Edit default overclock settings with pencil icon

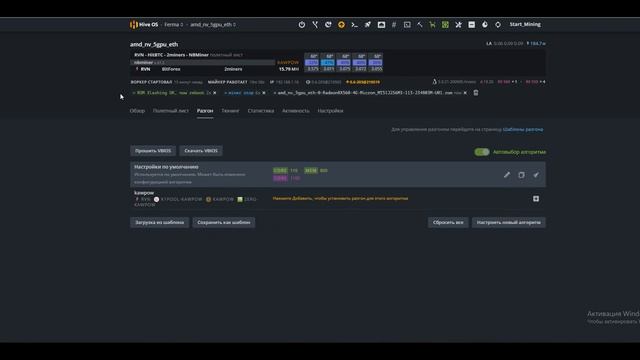[507, 175]
